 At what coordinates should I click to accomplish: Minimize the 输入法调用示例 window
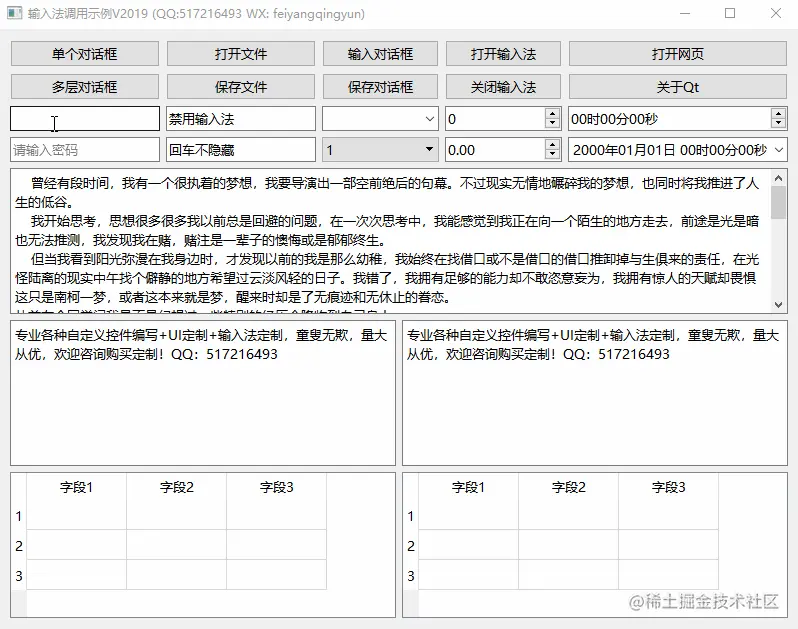click(x=685, y=13)
